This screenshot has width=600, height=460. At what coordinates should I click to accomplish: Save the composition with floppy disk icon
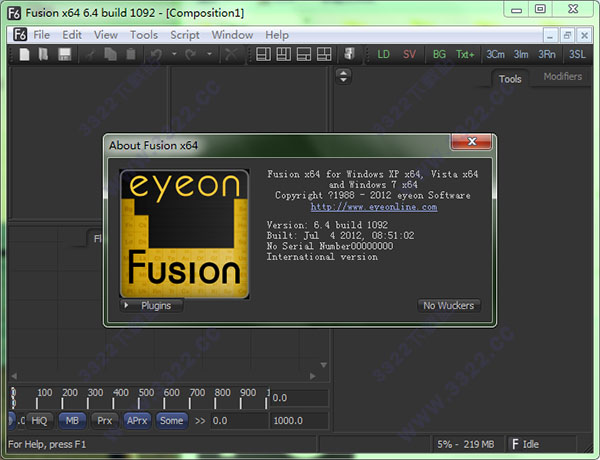[65, 54]
